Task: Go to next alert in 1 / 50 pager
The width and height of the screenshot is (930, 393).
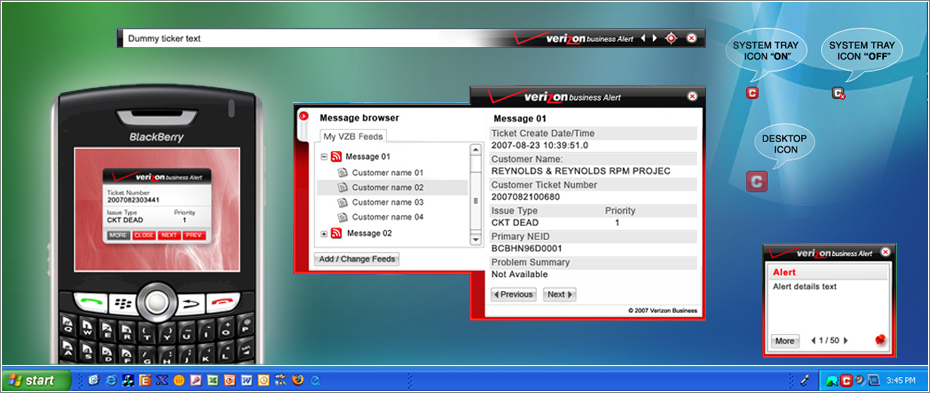Action: coord(846,341)
